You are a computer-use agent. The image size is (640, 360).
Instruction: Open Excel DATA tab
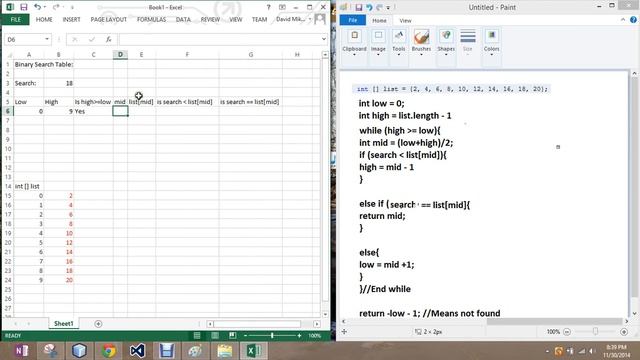click(x=183, y=20)
